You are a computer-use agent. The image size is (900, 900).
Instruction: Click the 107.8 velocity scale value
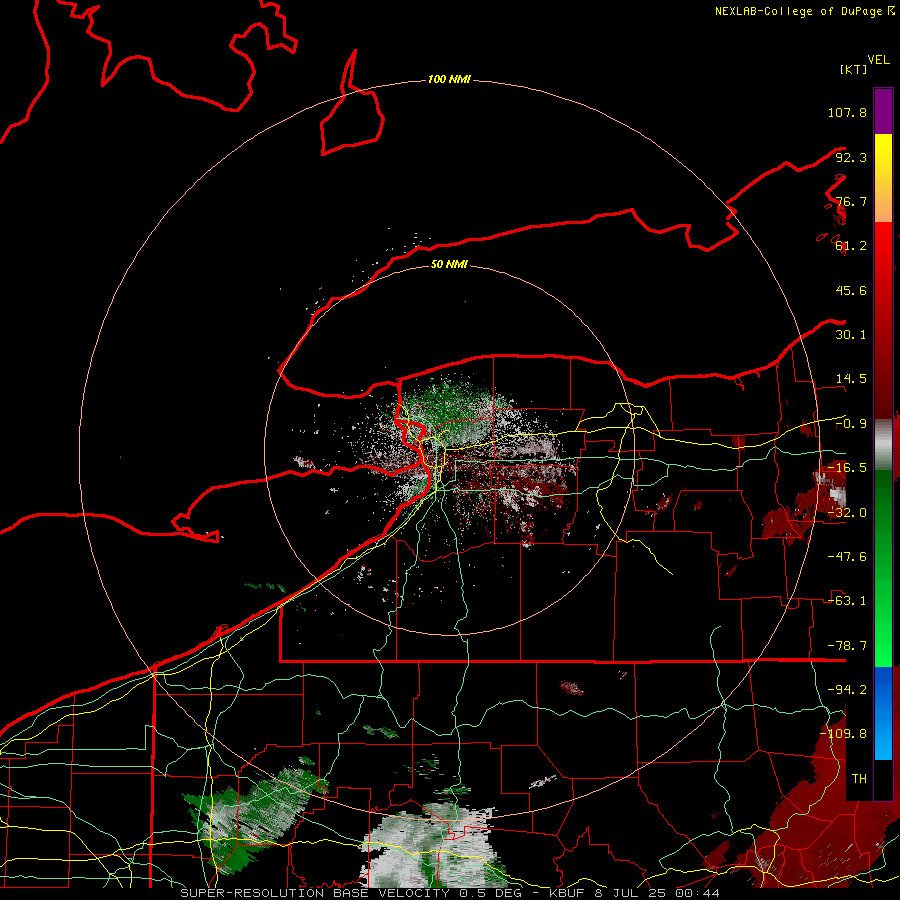click(847, 112)
